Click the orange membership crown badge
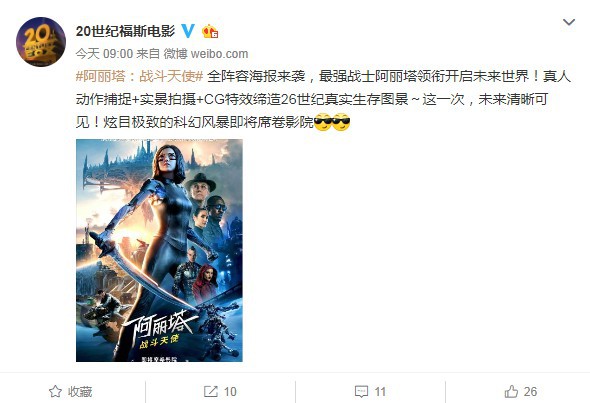 pos(210,31)
